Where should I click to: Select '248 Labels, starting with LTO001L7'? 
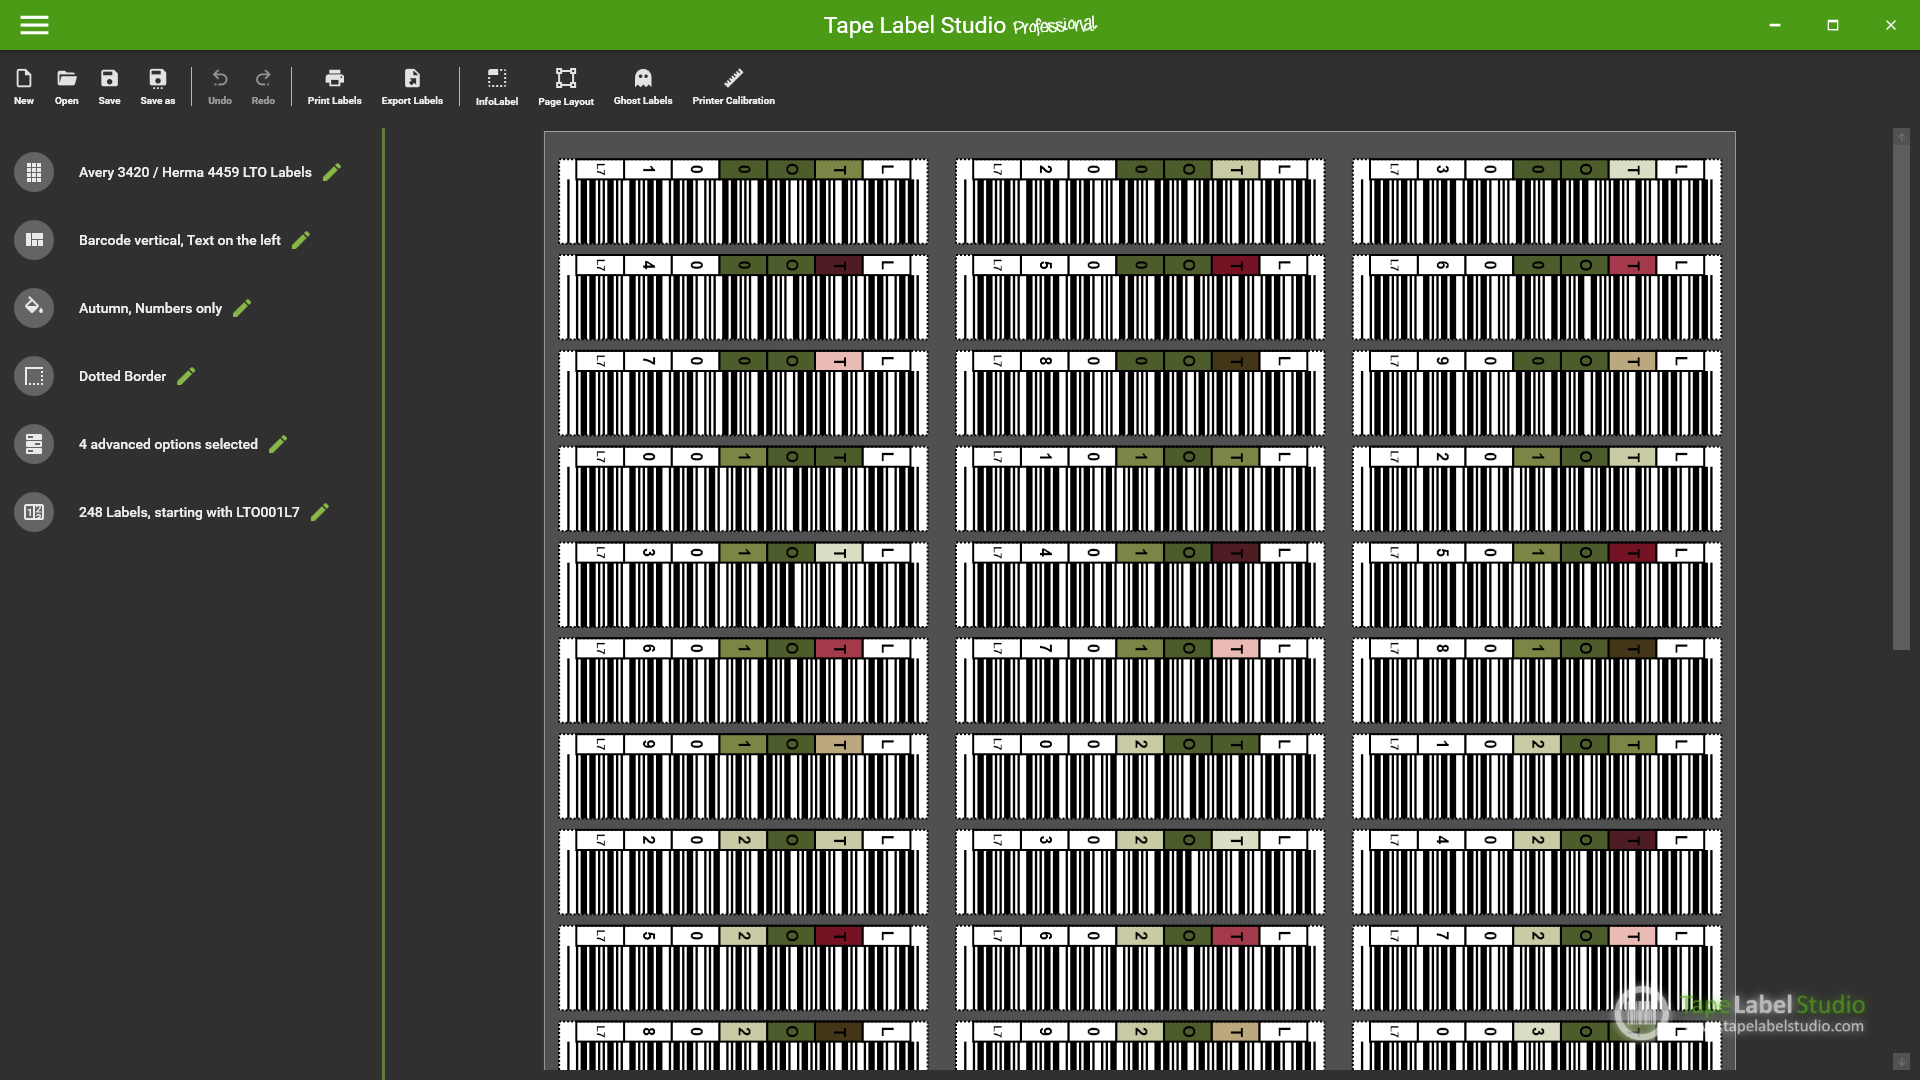click(x=189, y=512)
